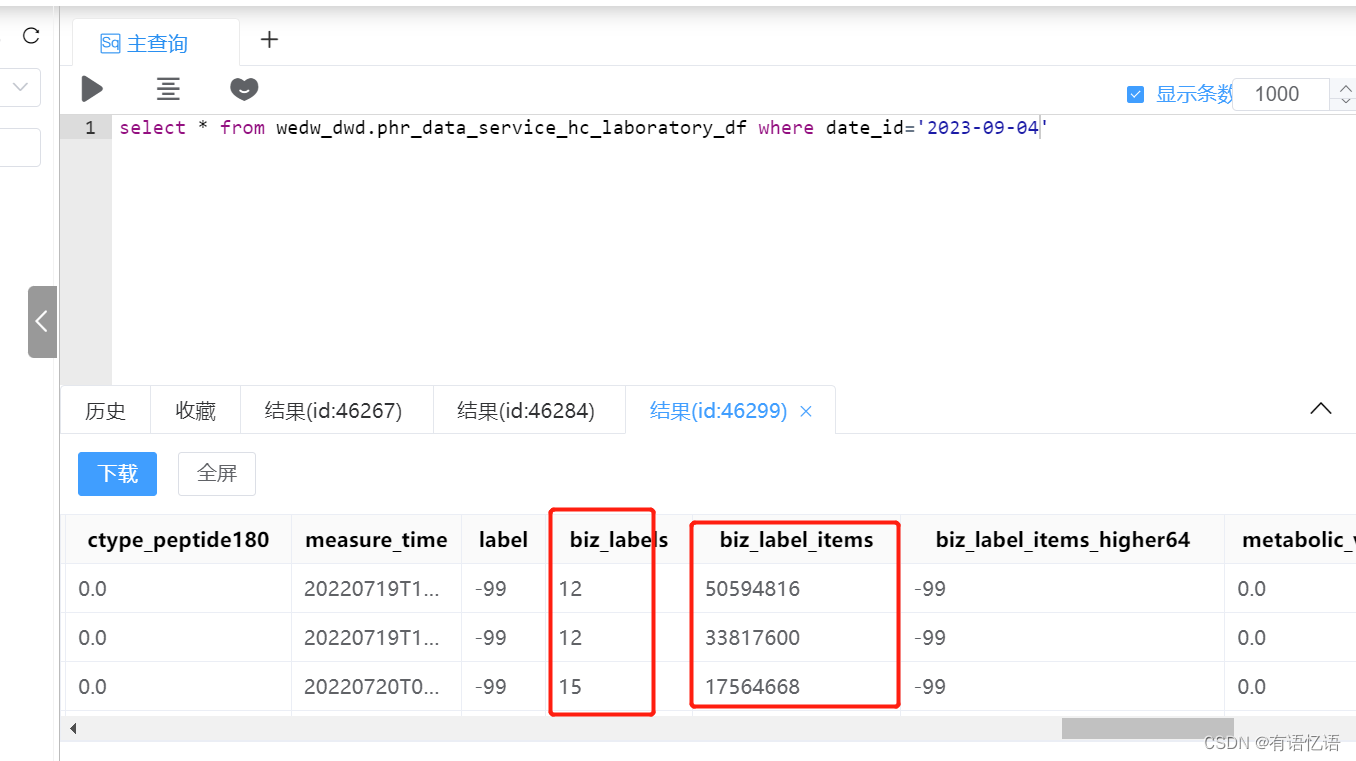This screenshot has width=1356, height=761.
Task: Switch to the 收藏 tab
Action: tap(195, 411)
